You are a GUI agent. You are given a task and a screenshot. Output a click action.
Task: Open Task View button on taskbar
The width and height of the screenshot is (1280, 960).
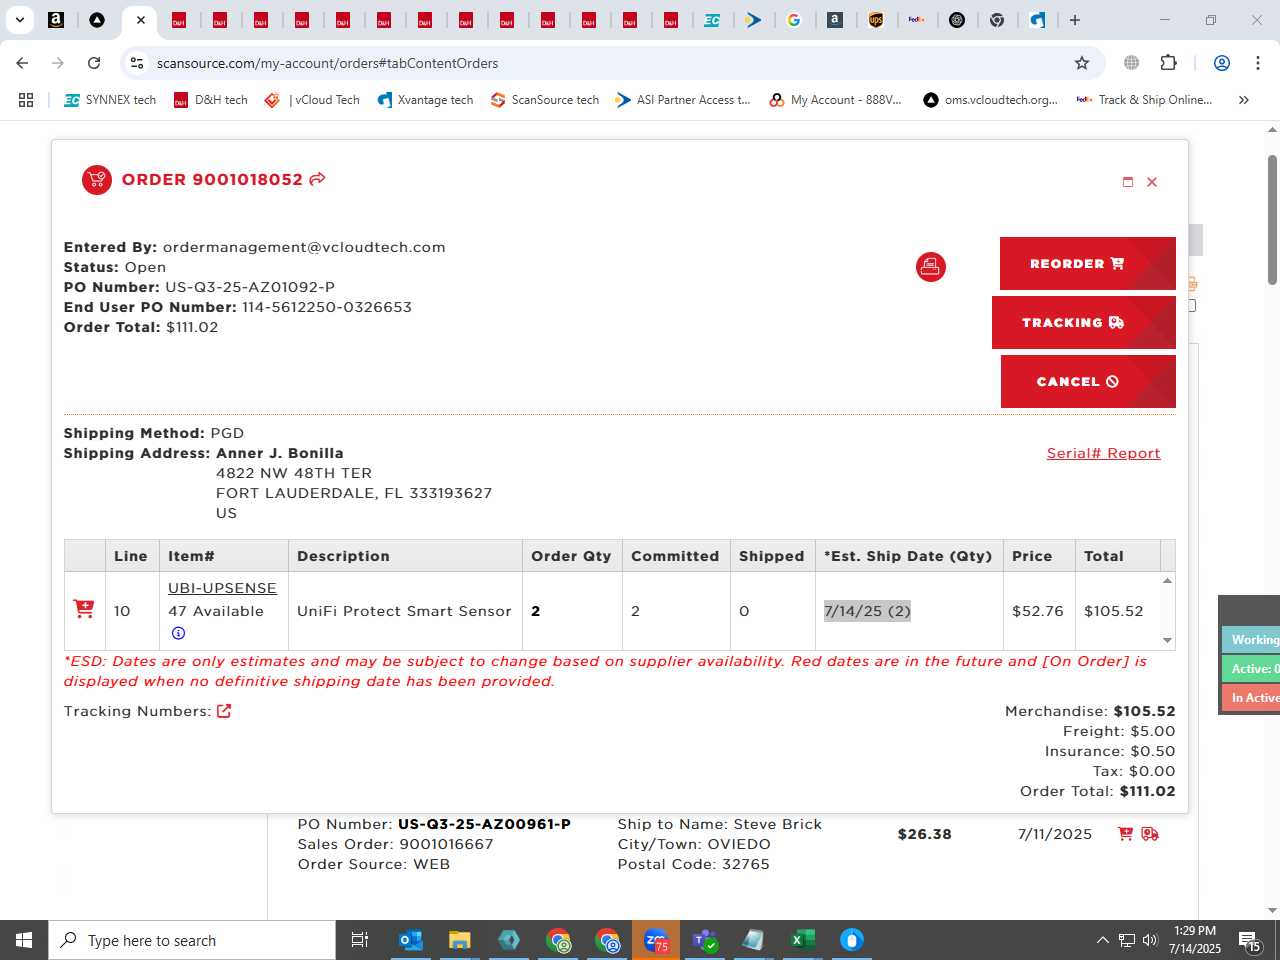point(360,940)
